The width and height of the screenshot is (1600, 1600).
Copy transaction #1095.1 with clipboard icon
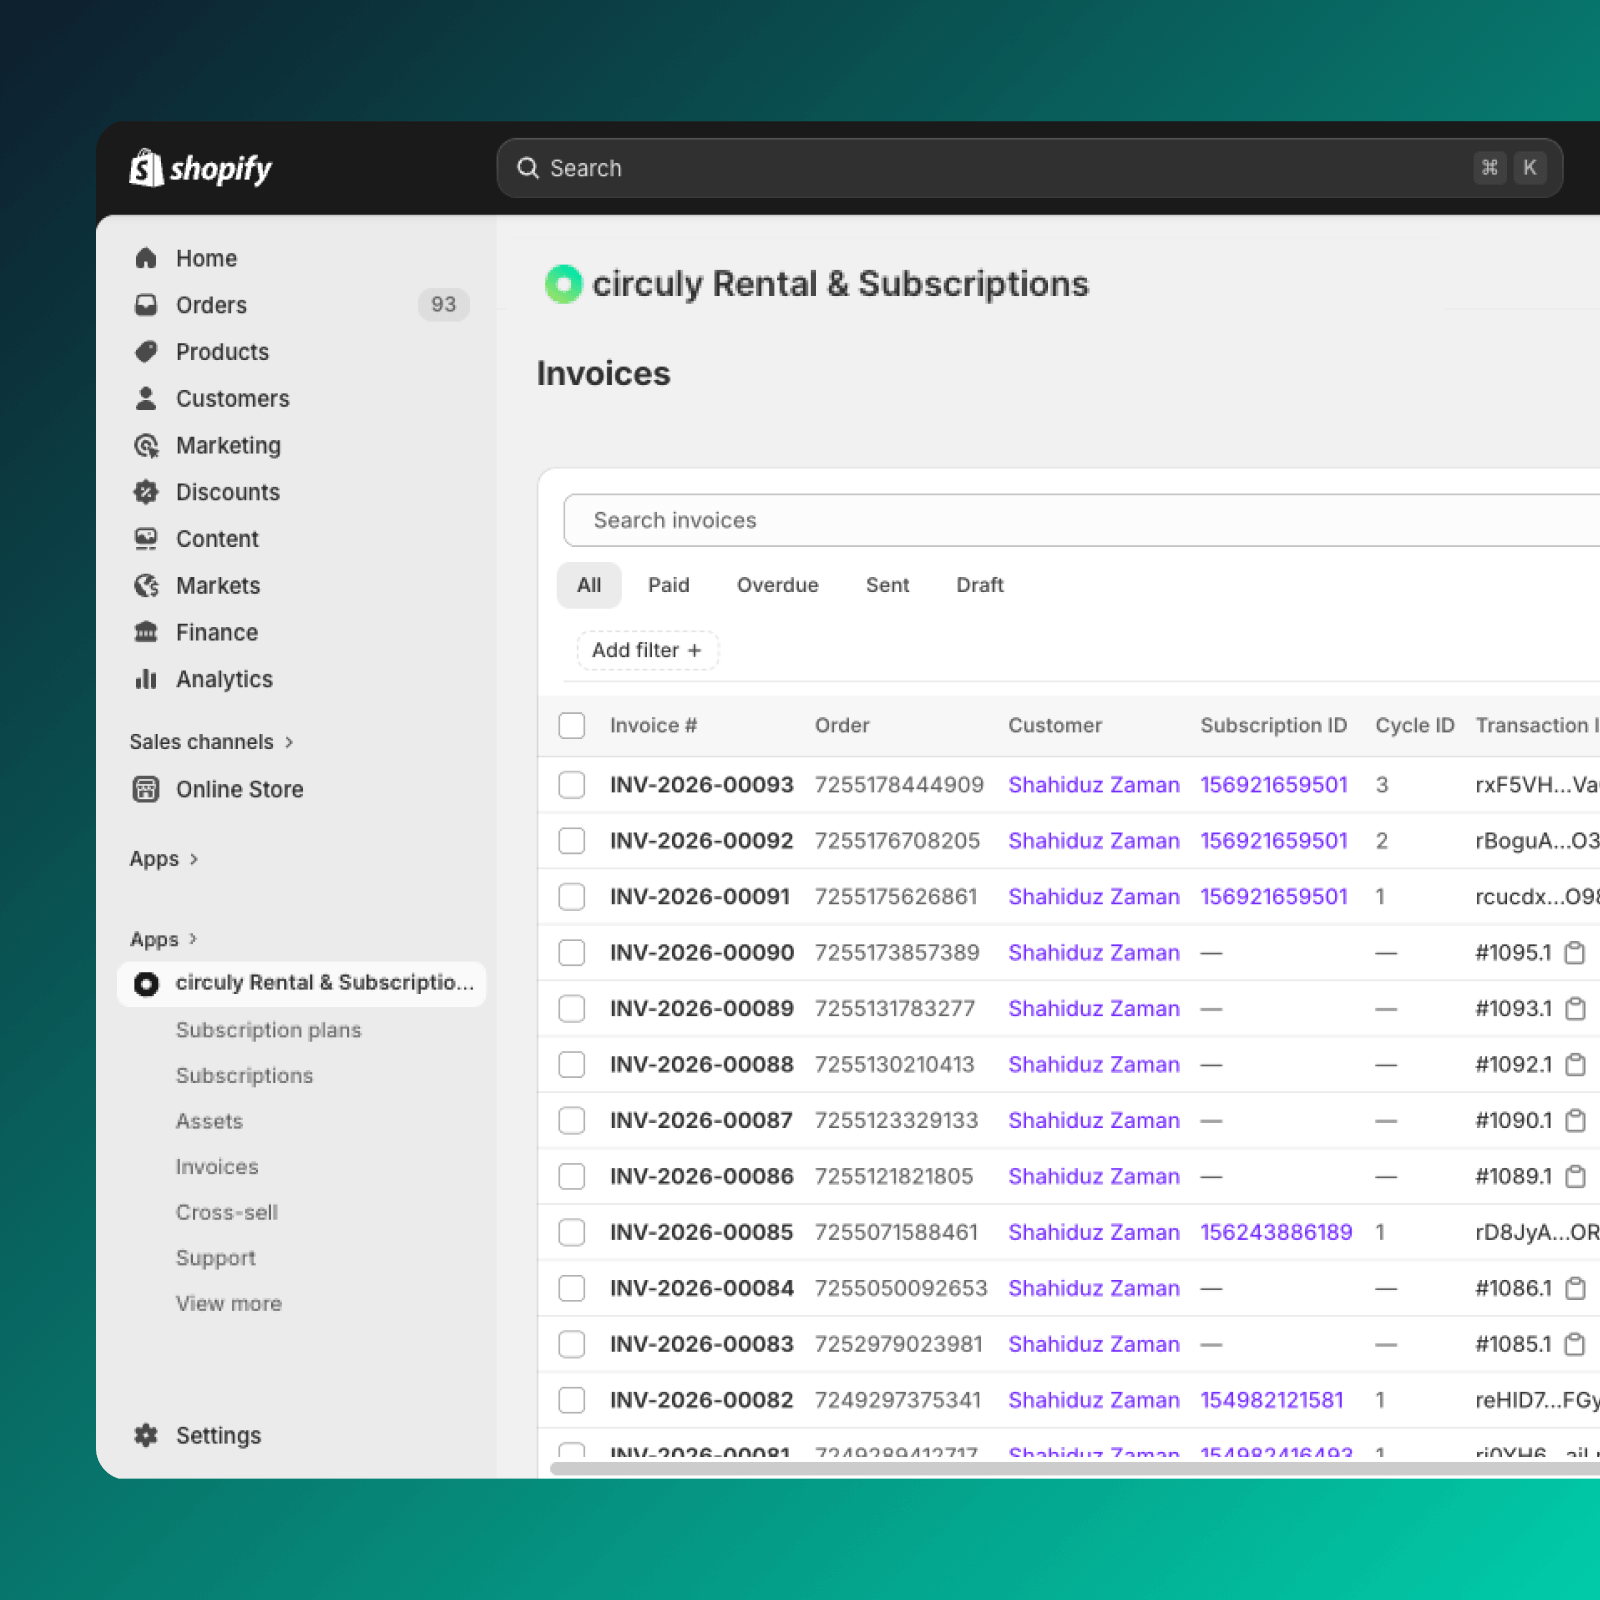[1575, 953]
